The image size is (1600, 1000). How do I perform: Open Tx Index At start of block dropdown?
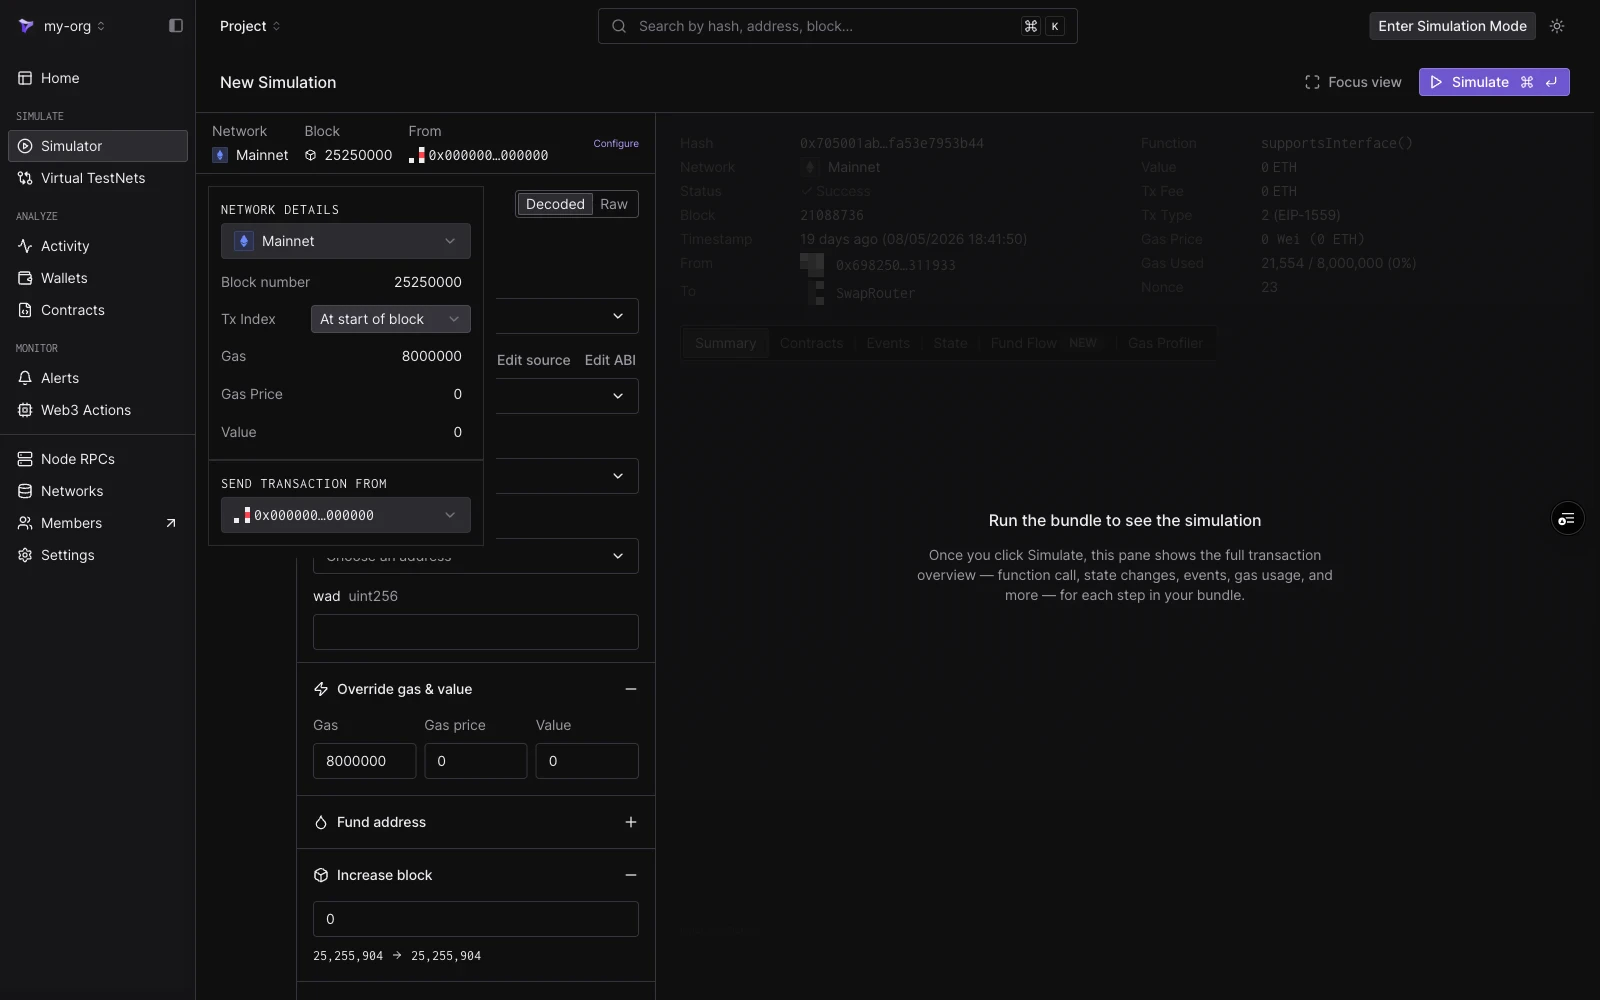391,319
